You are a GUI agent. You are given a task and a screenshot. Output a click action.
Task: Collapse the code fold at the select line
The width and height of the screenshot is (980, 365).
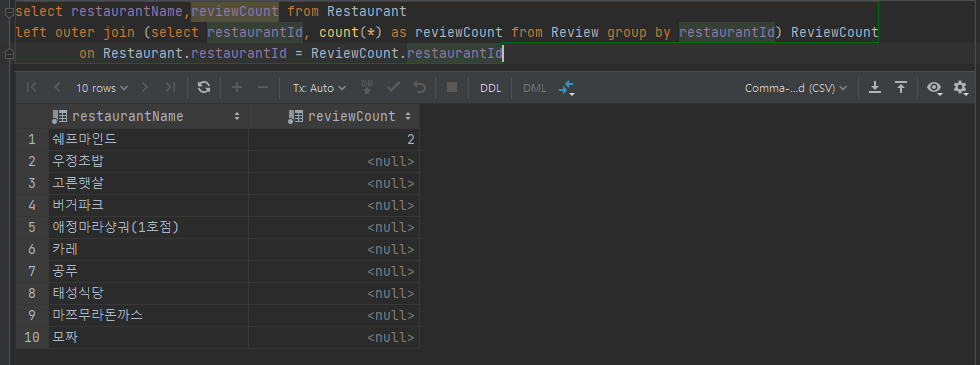tap(9, 11)
